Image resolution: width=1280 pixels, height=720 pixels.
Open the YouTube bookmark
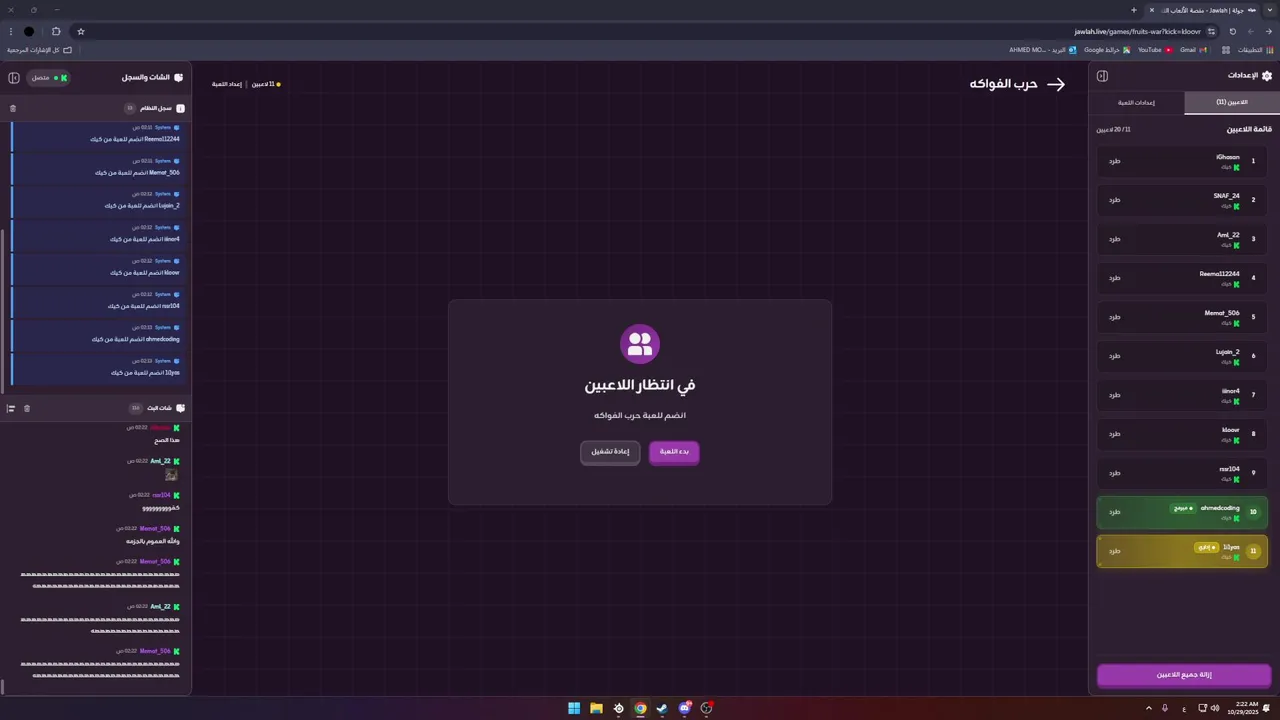pos(1154,50)
